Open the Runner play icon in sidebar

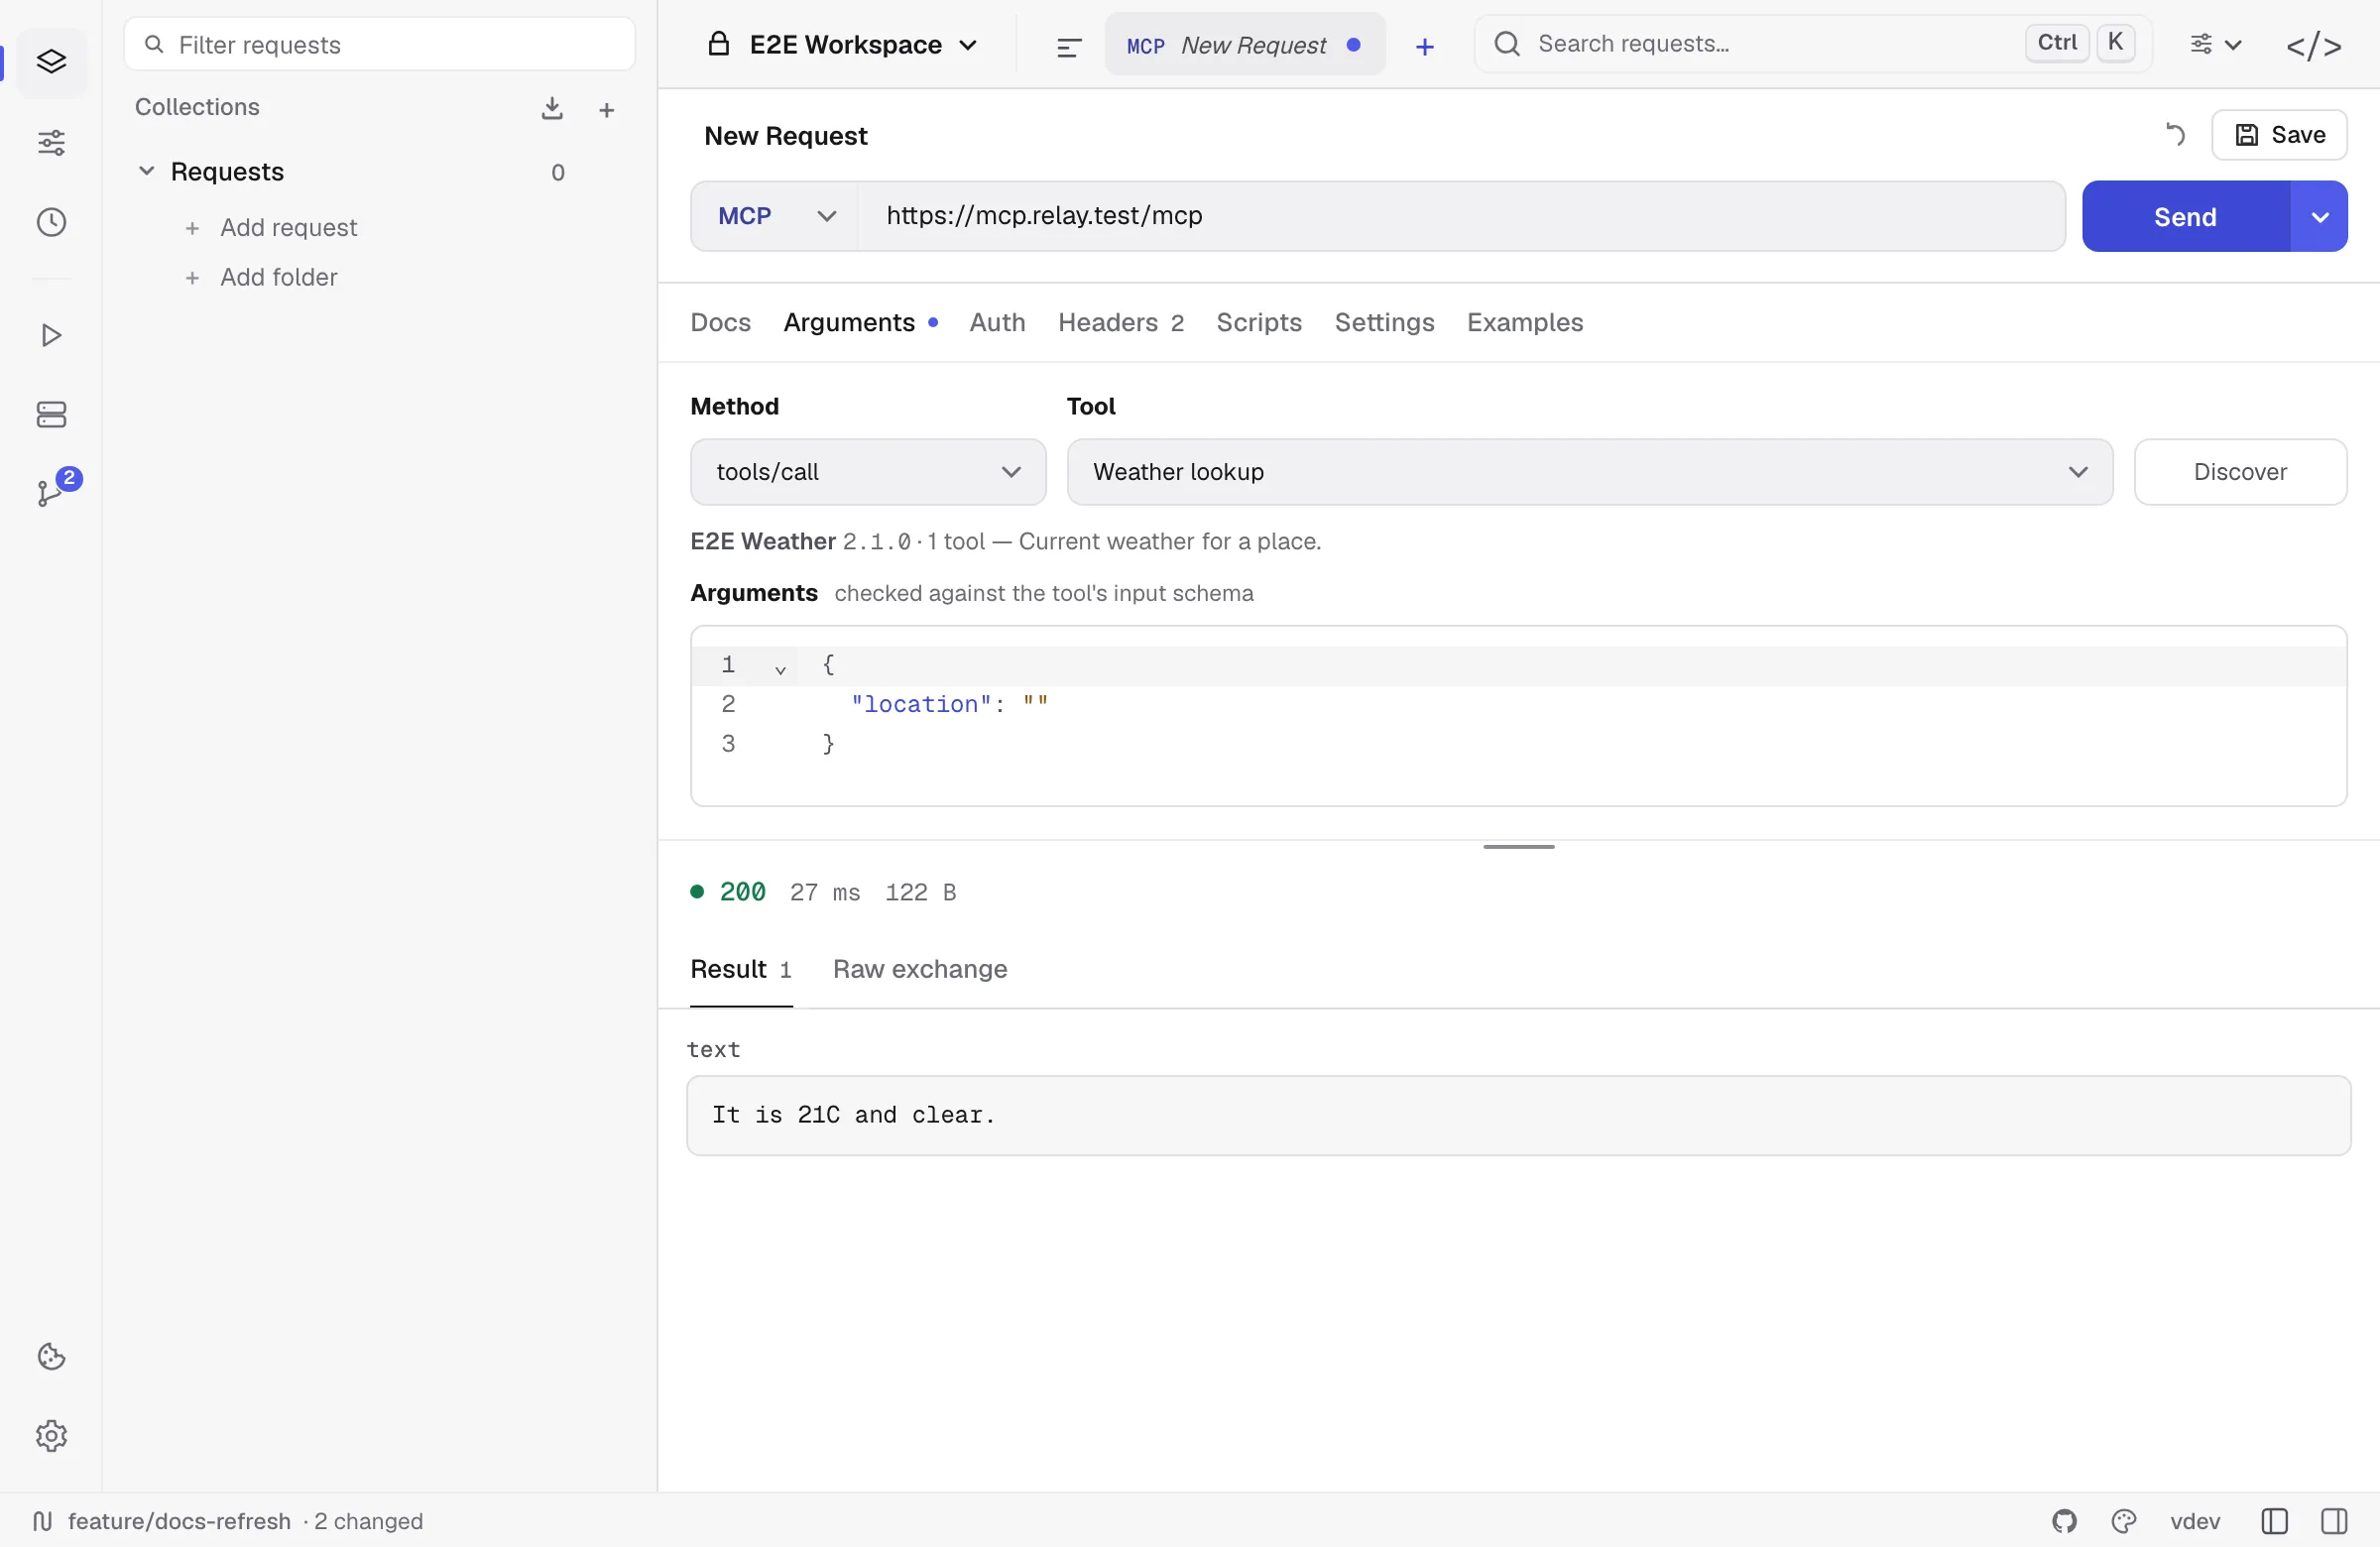(x=51, y=335)
